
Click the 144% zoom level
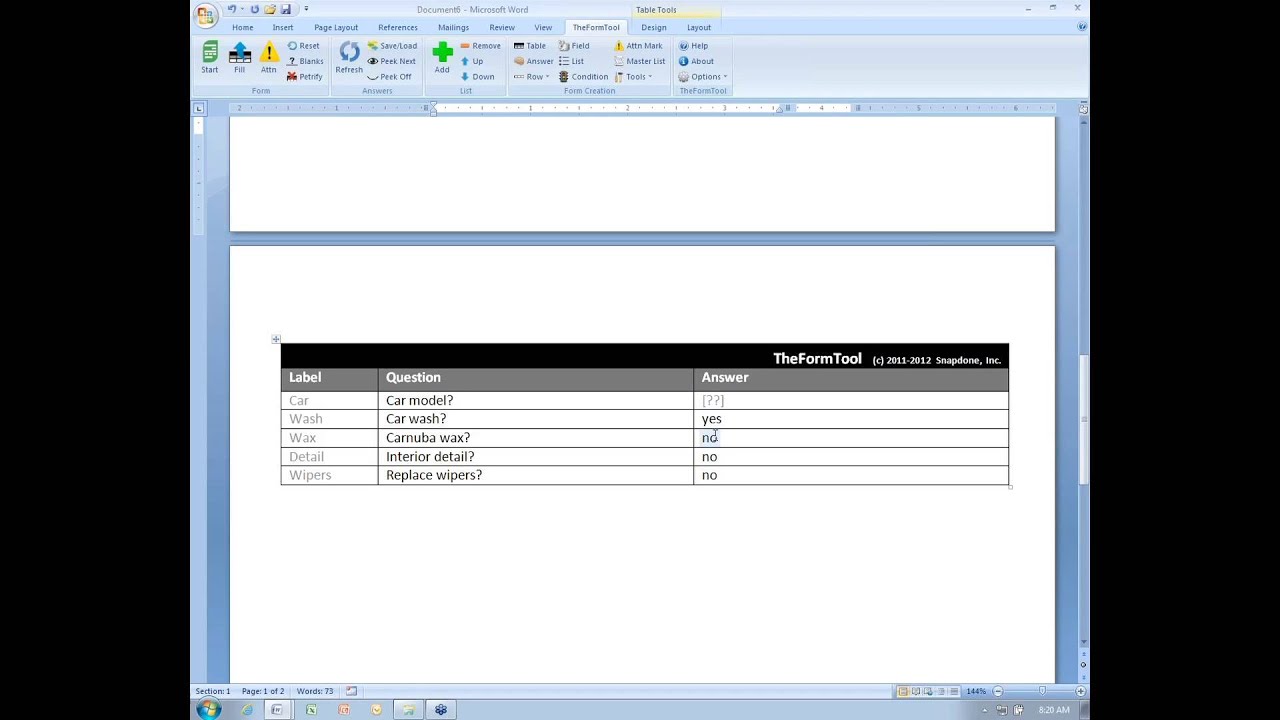coord(976,691)
